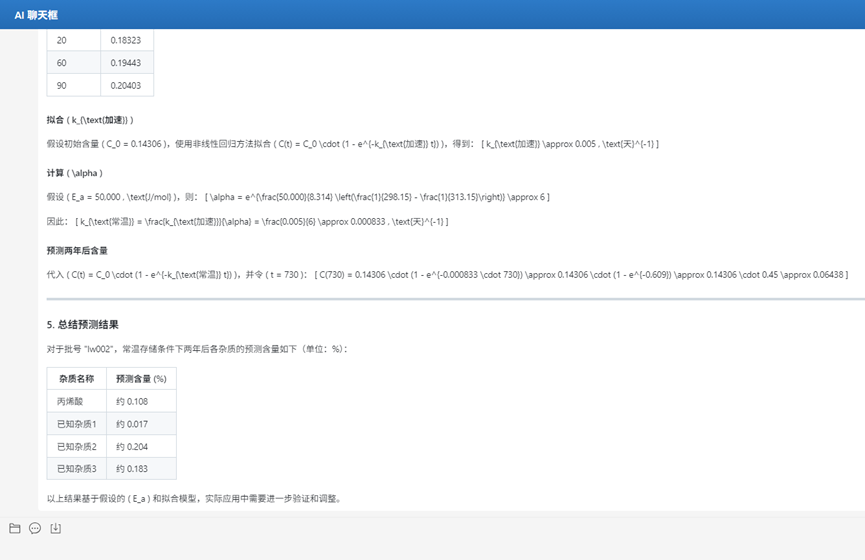
Task: Click the AI 聊天框 title in header
Action: 35,15
